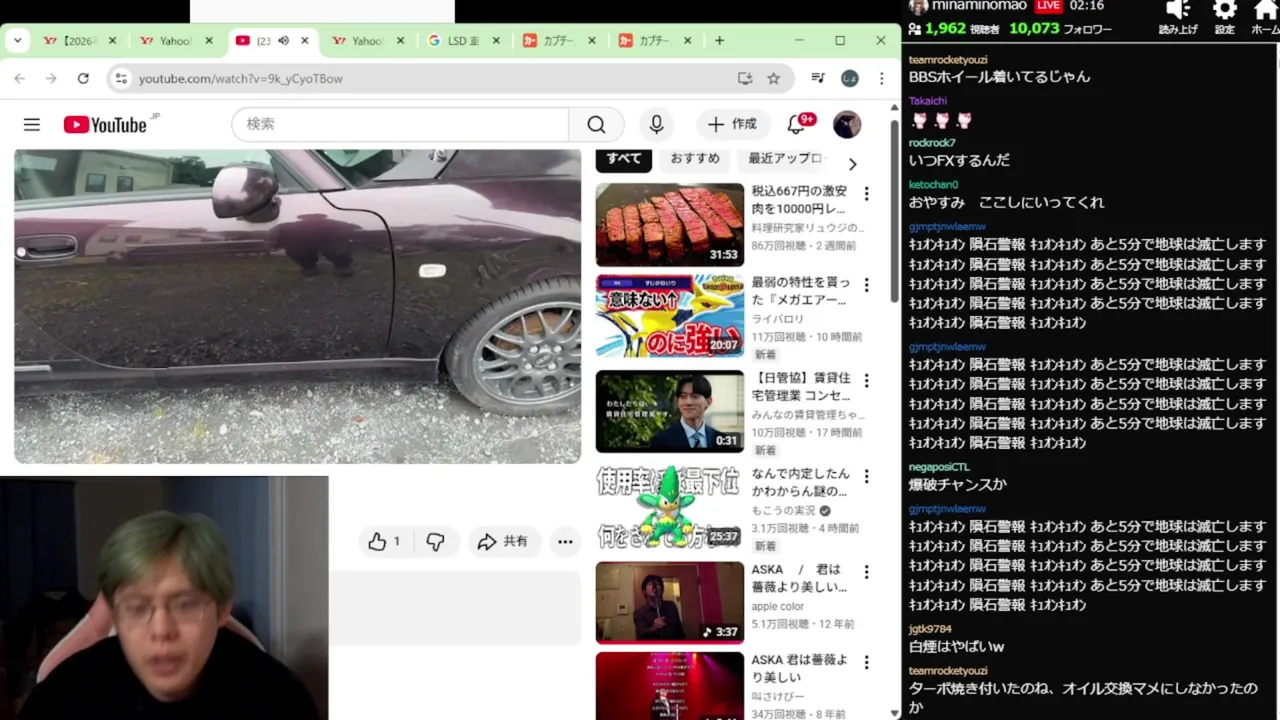Go forward in Chrome browser
Image resolution: width=1280 pixels, height=720 pixels.
[51, 78]
